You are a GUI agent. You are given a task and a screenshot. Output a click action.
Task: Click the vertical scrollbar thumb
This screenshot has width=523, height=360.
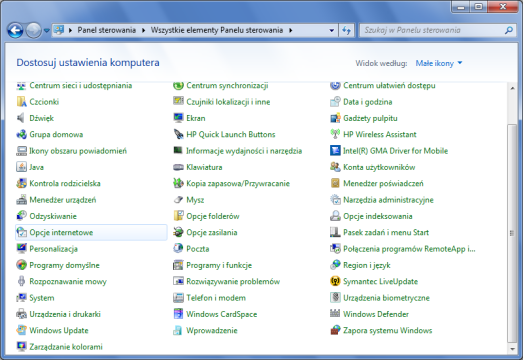(512, 233)
